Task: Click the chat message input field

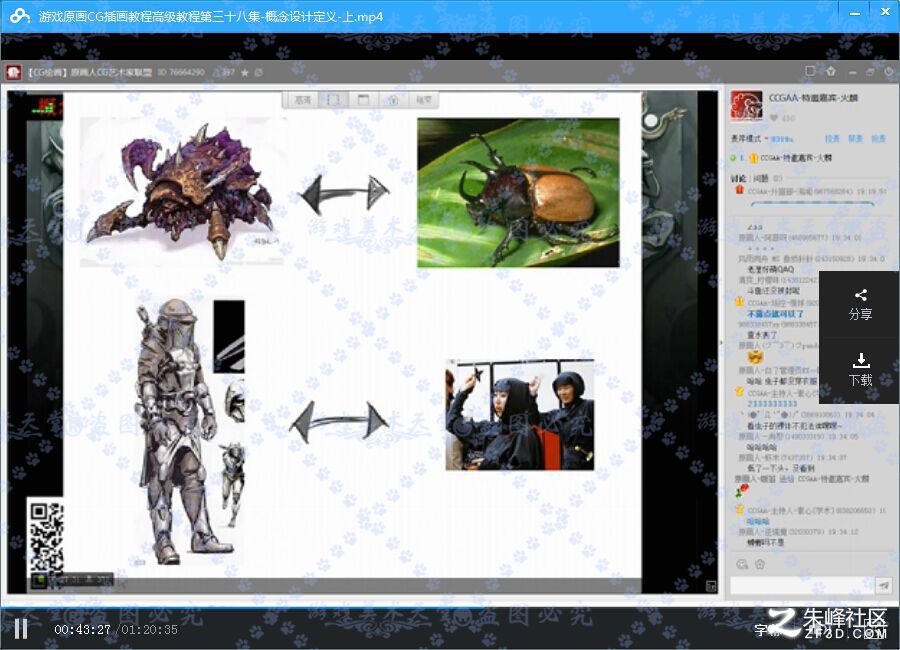Action: coord(801,585)
